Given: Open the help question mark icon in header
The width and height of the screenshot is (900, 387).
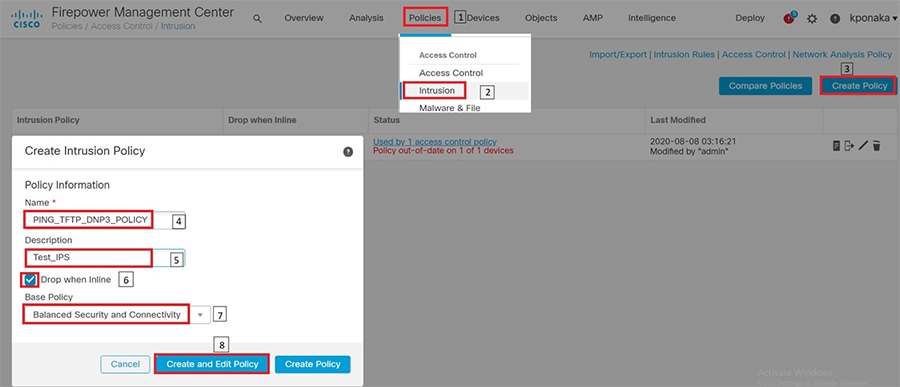Looking at the screenshot, I should (835, 18).
